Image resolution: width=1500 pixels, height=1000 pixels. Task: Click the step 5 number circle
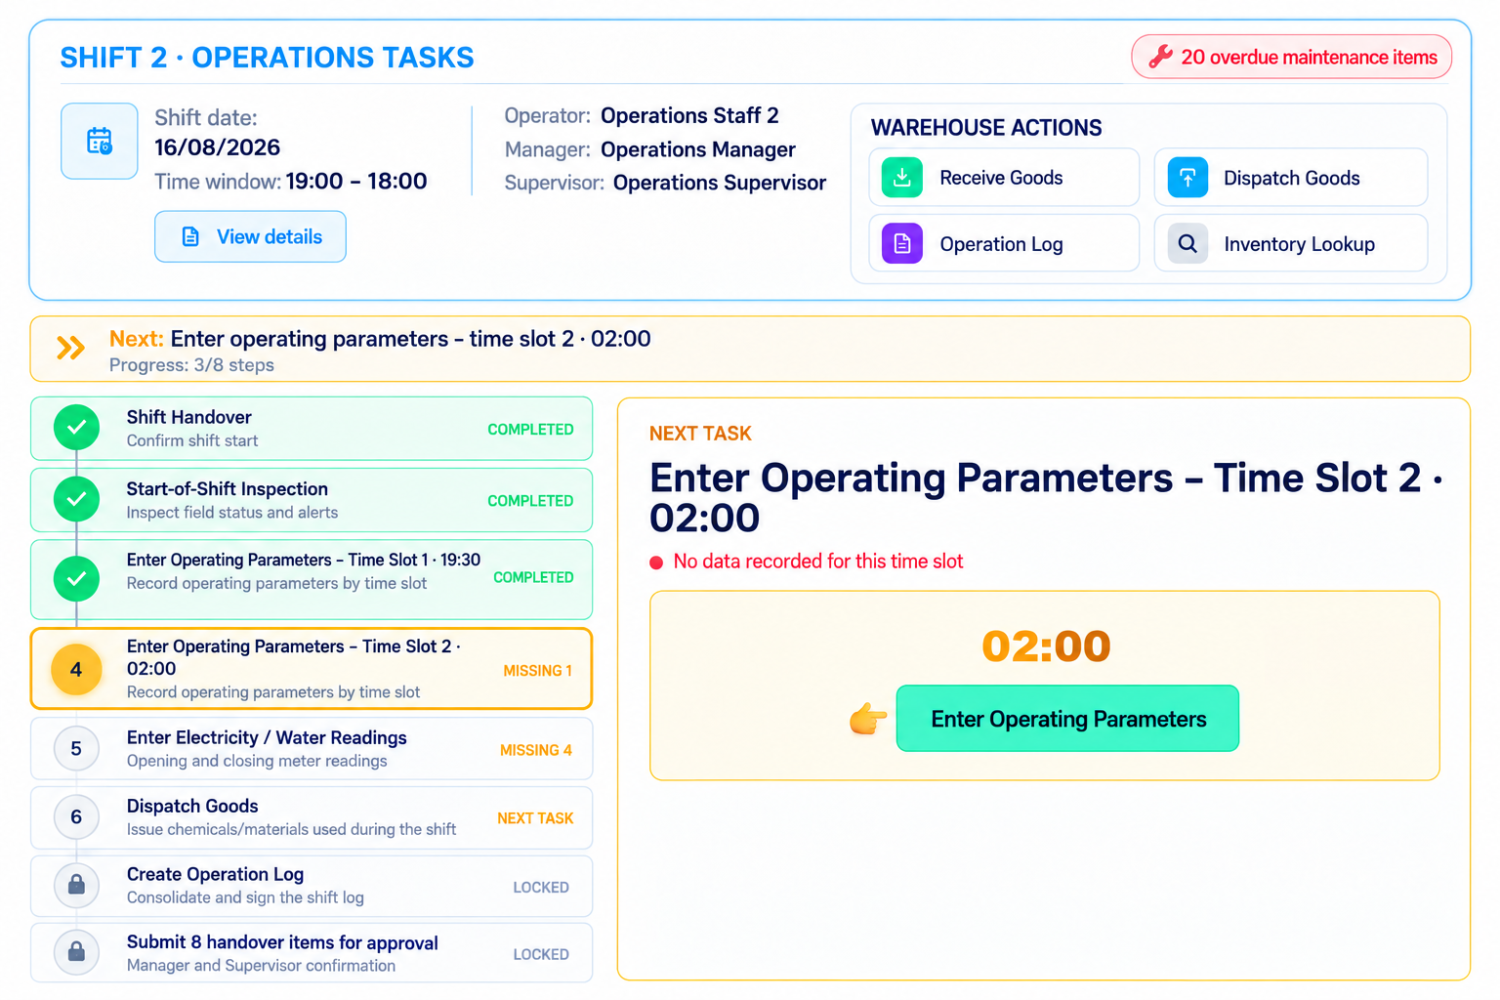76,749
